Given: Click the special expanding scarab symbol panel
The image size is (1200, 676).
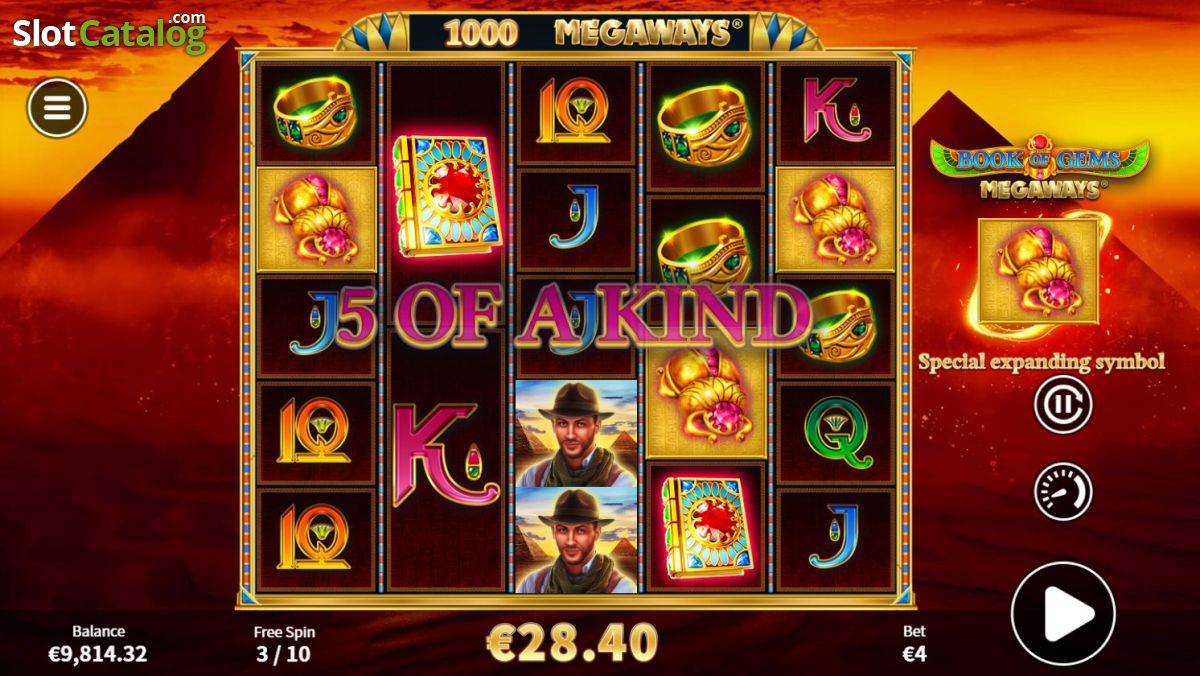Looking at the screenshot, I should pos(1038,270).
